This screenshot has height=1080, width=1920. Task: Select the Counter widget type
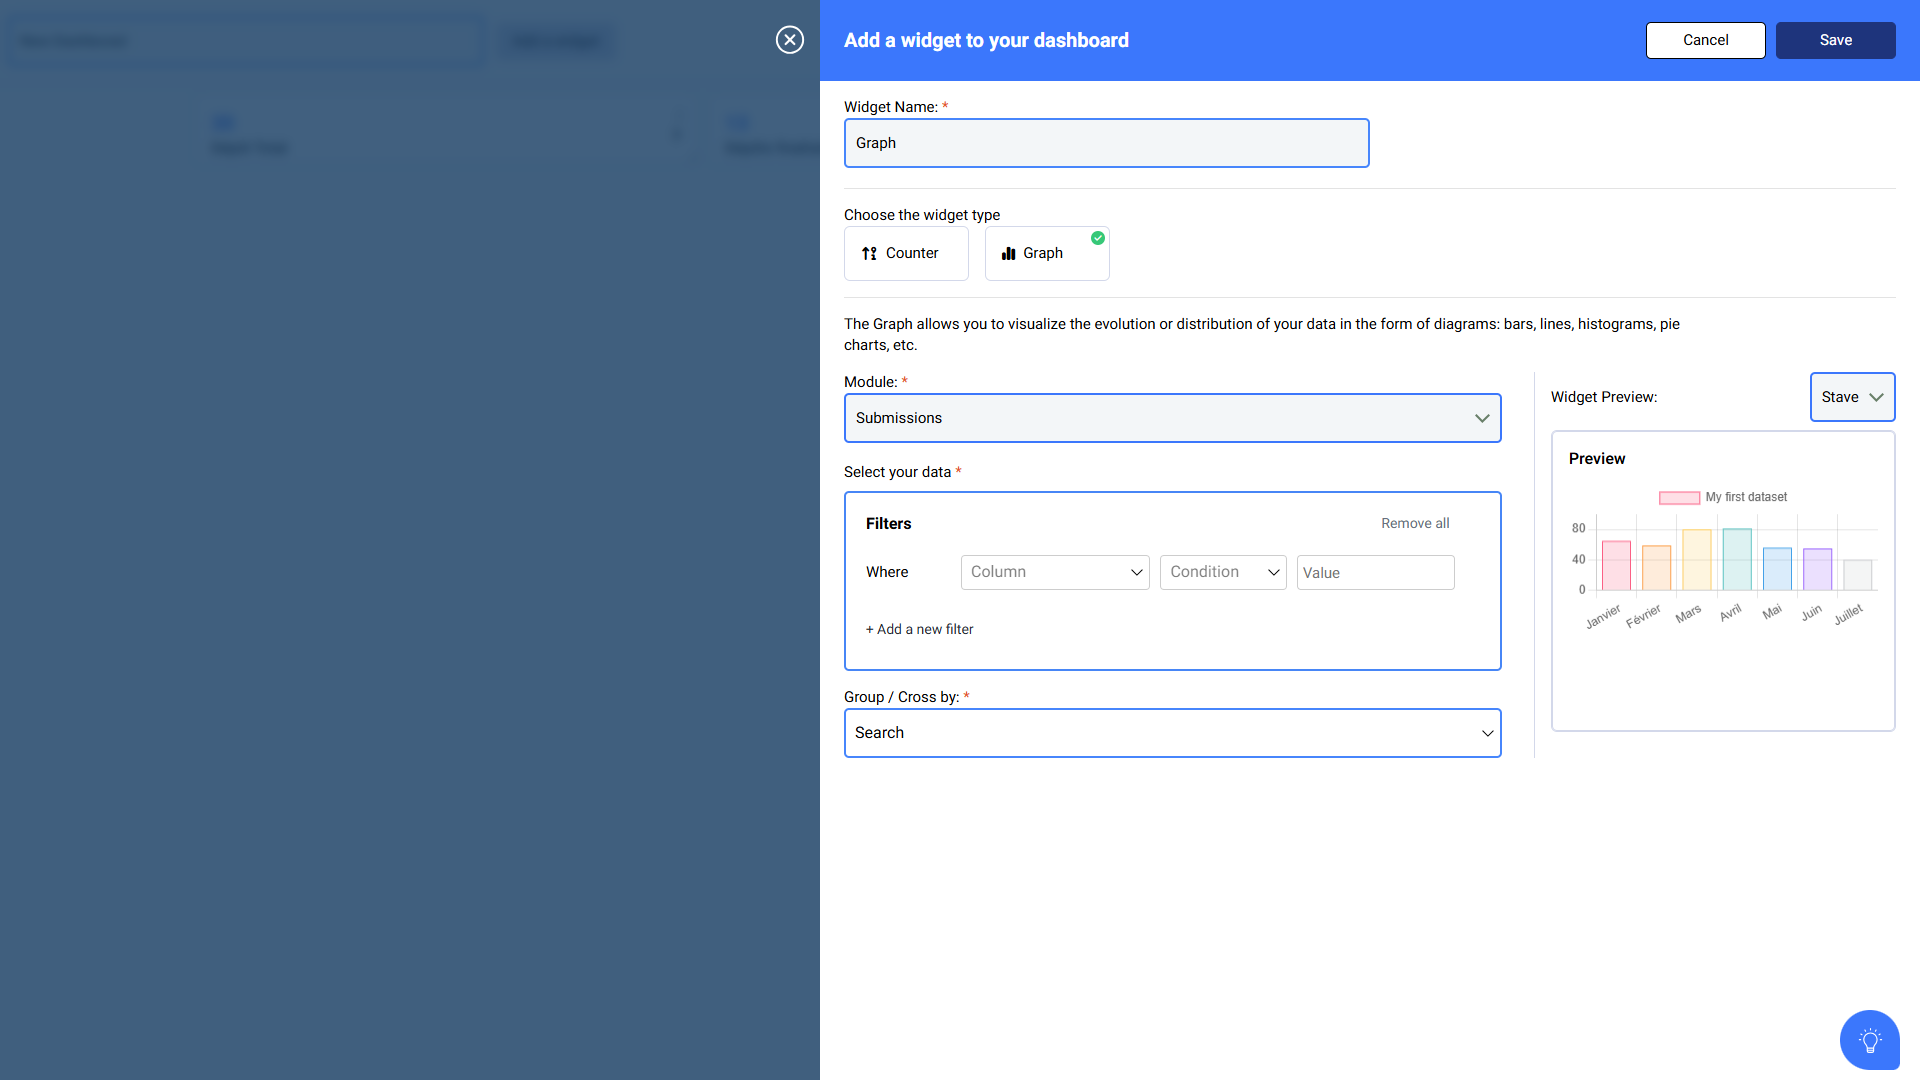point(906,254)
